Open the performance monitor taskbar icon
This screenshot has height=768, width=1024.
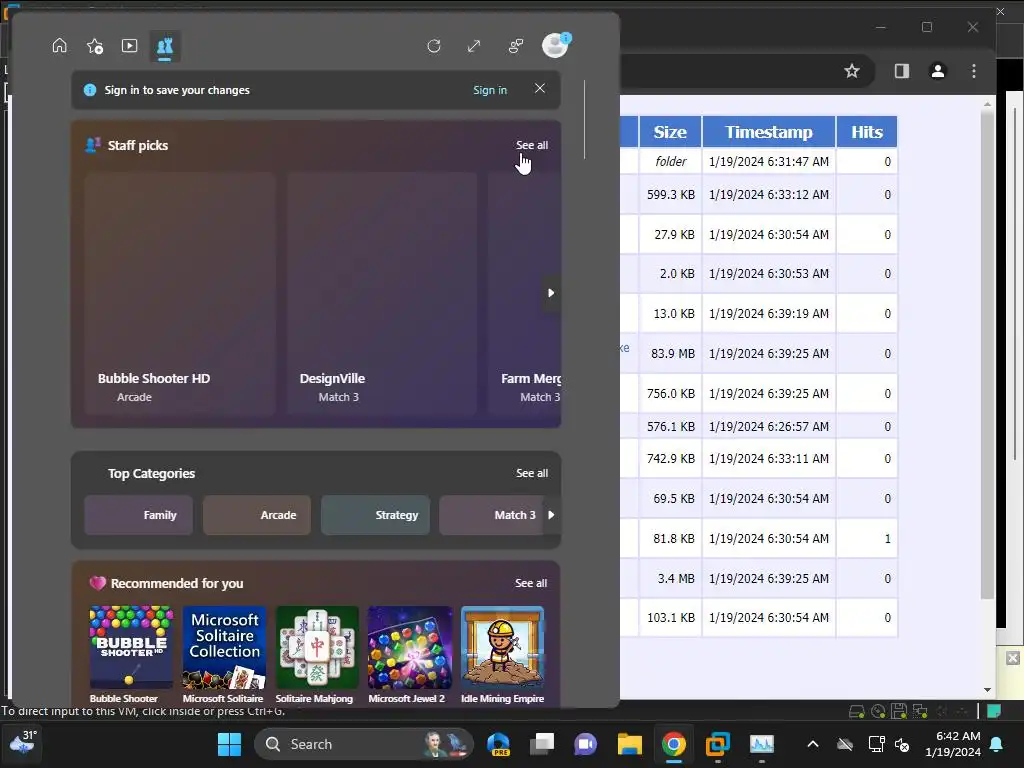[761, 744]
